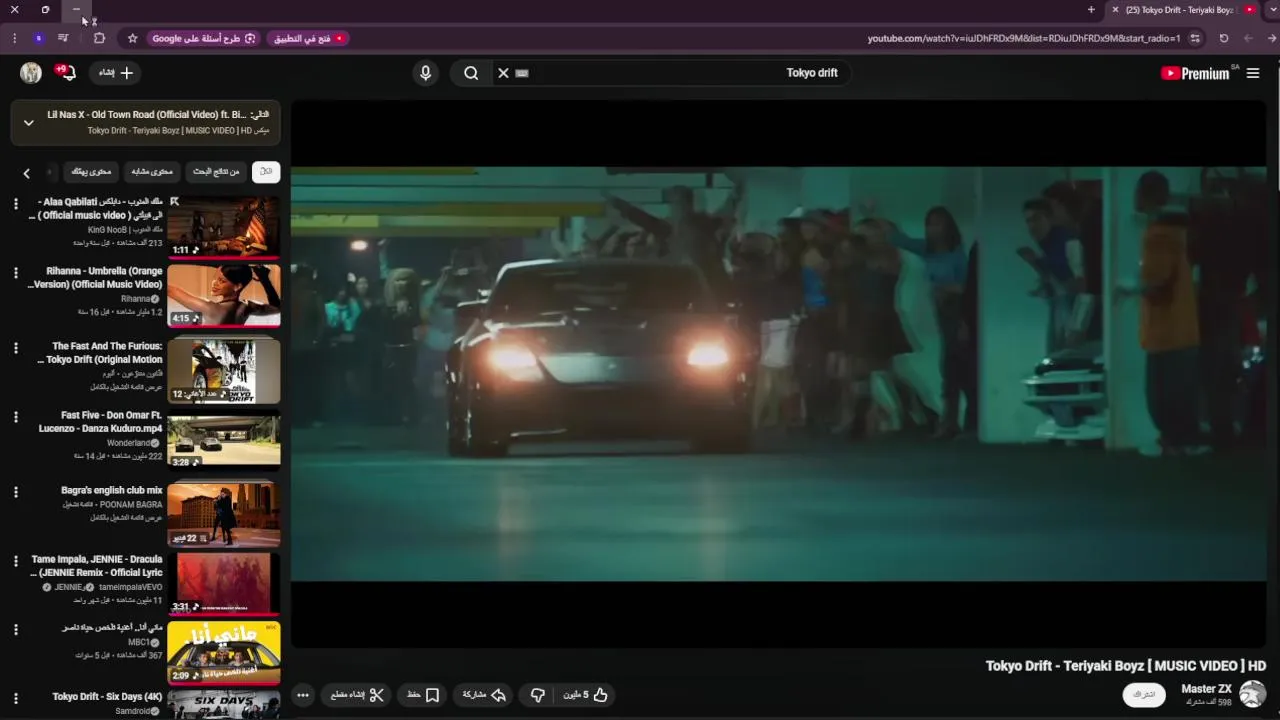Open more actions (three dots) under the video
Image resolution: width=1280 pixels, height=720 pixels.
click(303, 695)
